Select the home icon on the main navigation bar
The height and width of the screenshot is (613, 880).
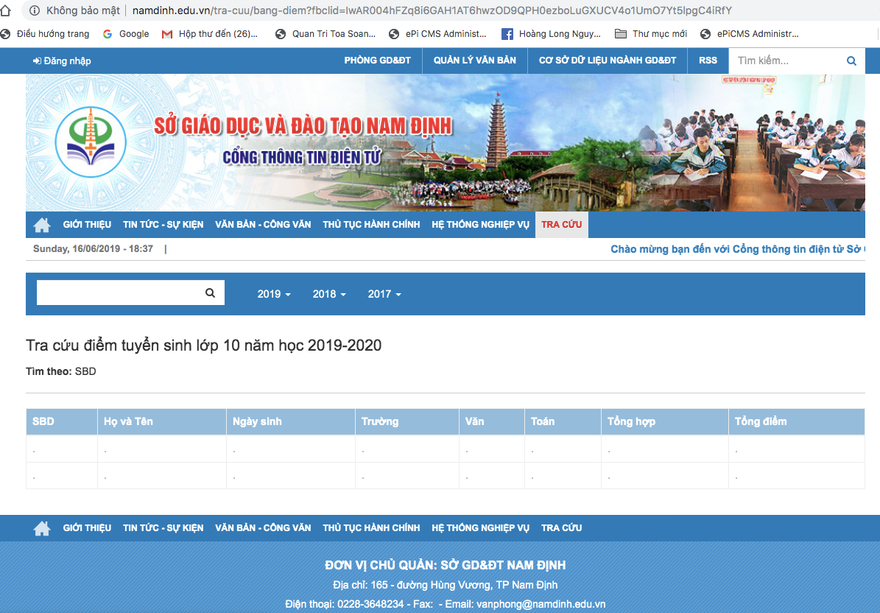[41, 224]
